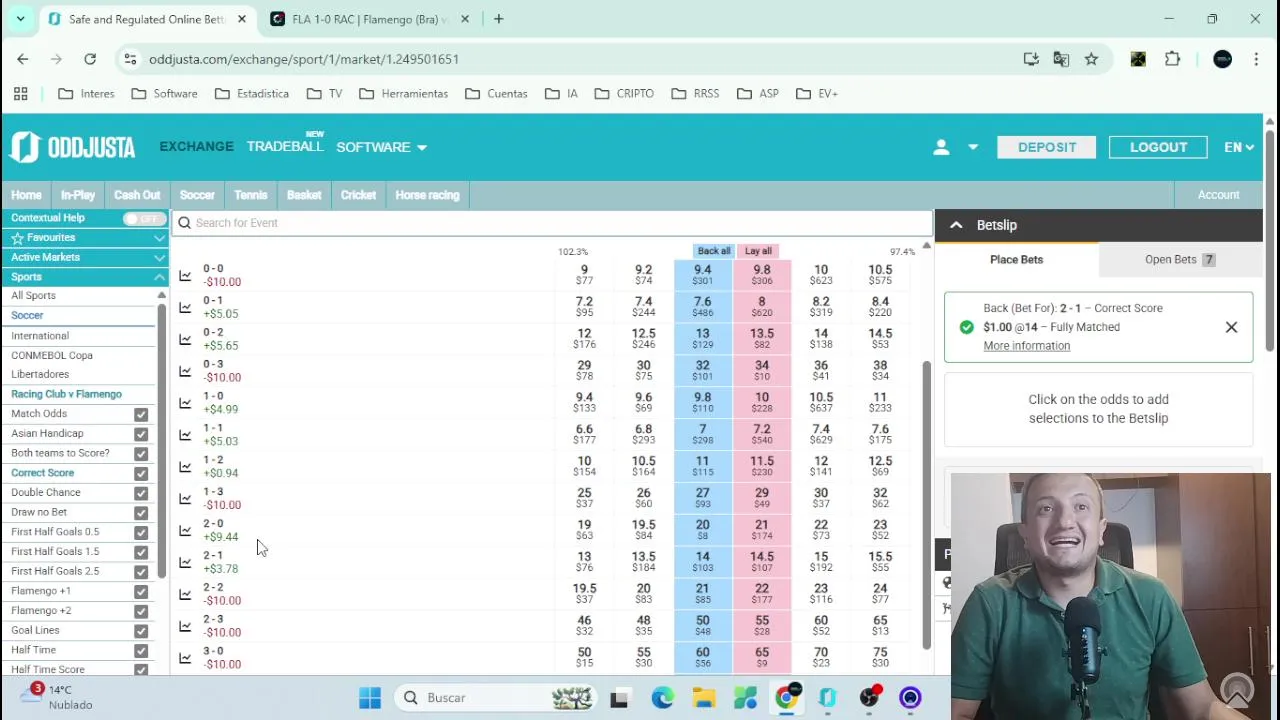The height and width of the screenshot is (720, 1280).
Task: Switch to Place Bets tab
Action: click(1016, 260)
